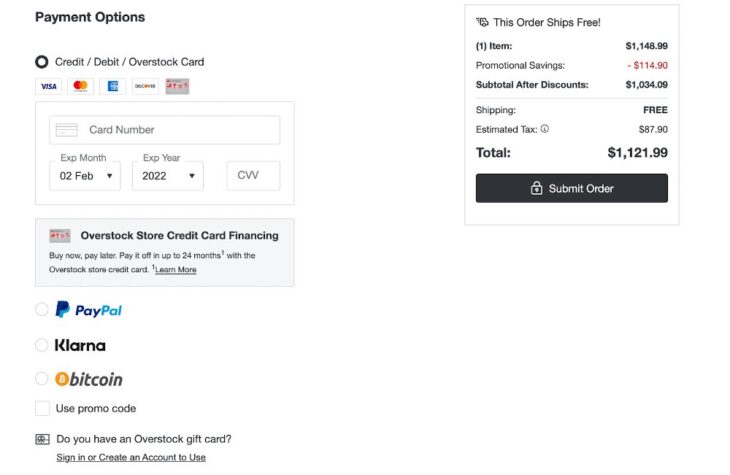Click the Overstock store card icon
Viewport: 730px width, 475px height.
click(177, 86)
